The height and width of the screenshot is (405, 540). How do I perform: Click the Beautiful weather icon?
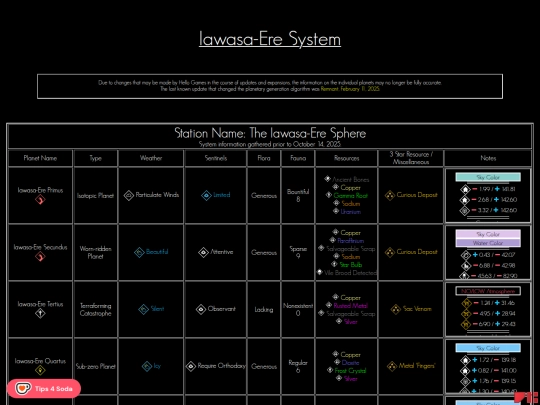(139, 252)
